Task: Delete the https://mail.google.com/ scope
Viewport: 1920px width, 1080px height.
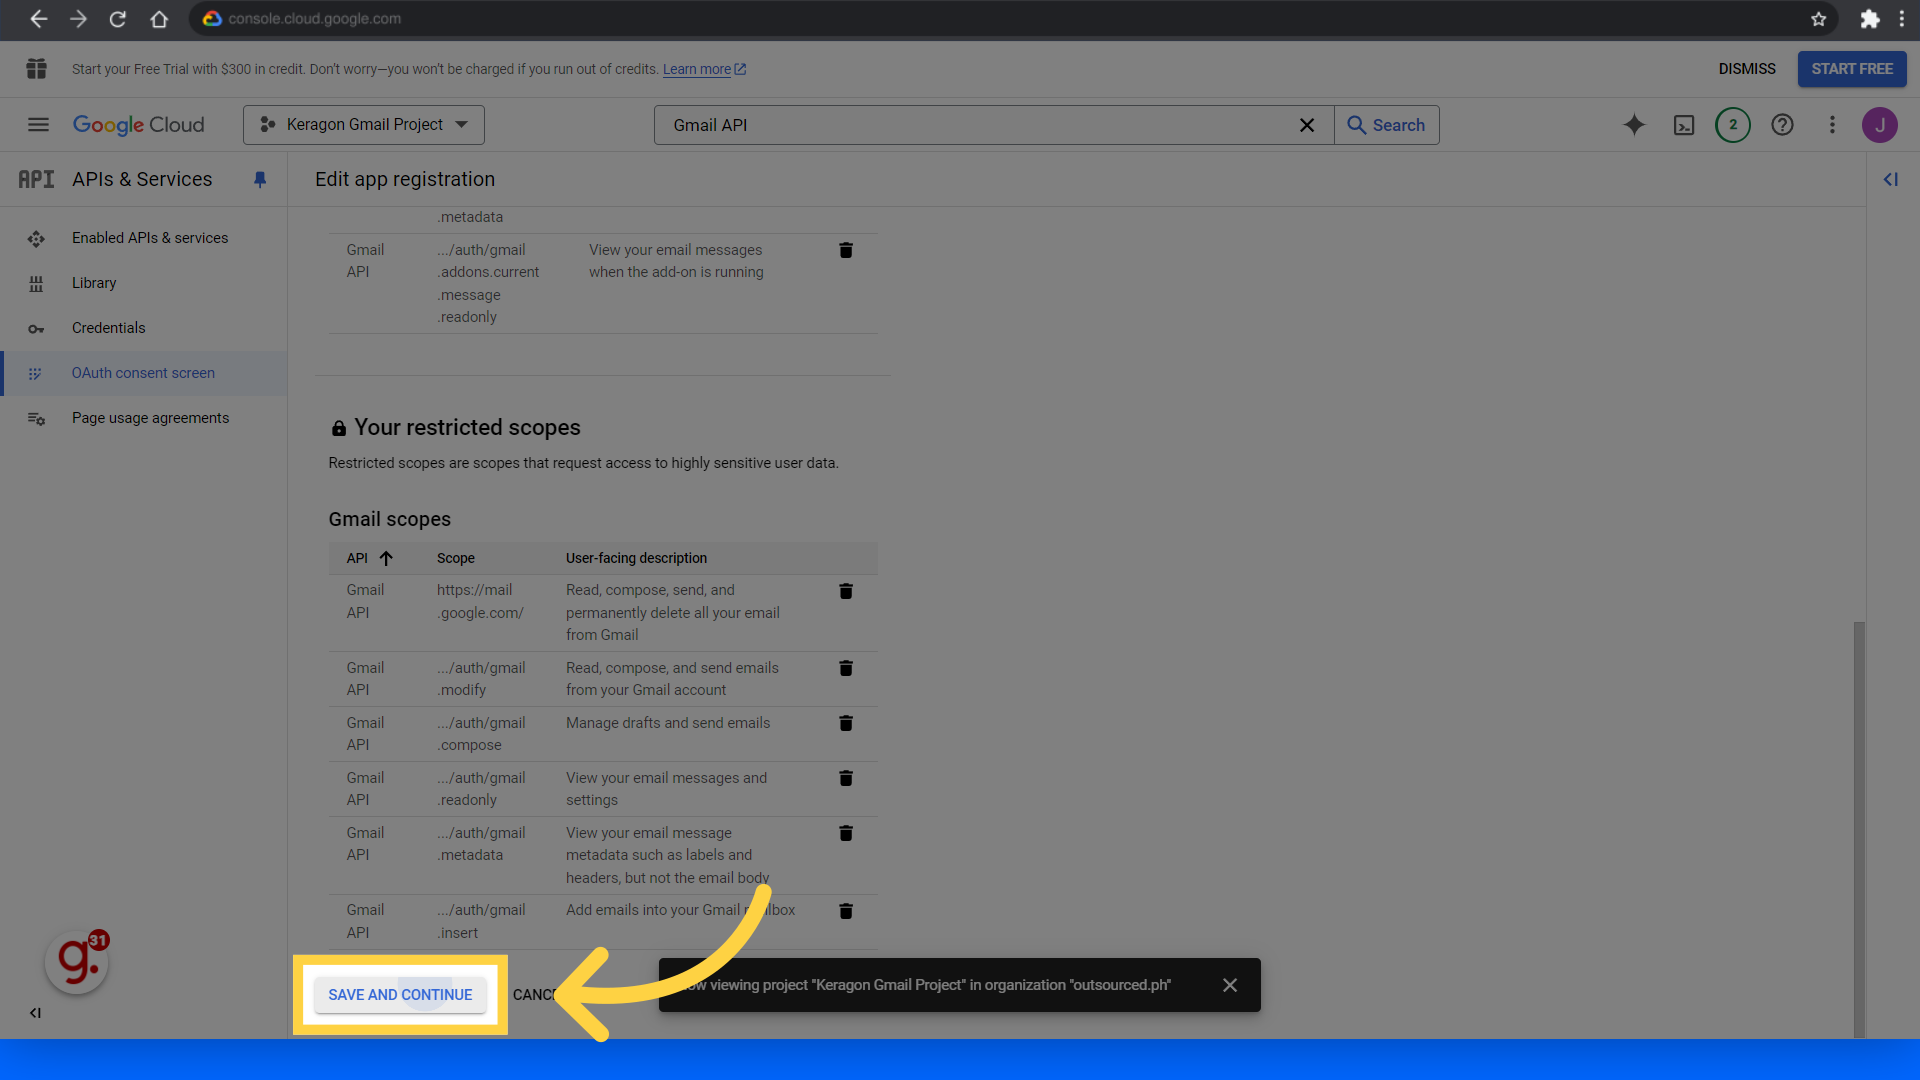Action: (846, 591)
